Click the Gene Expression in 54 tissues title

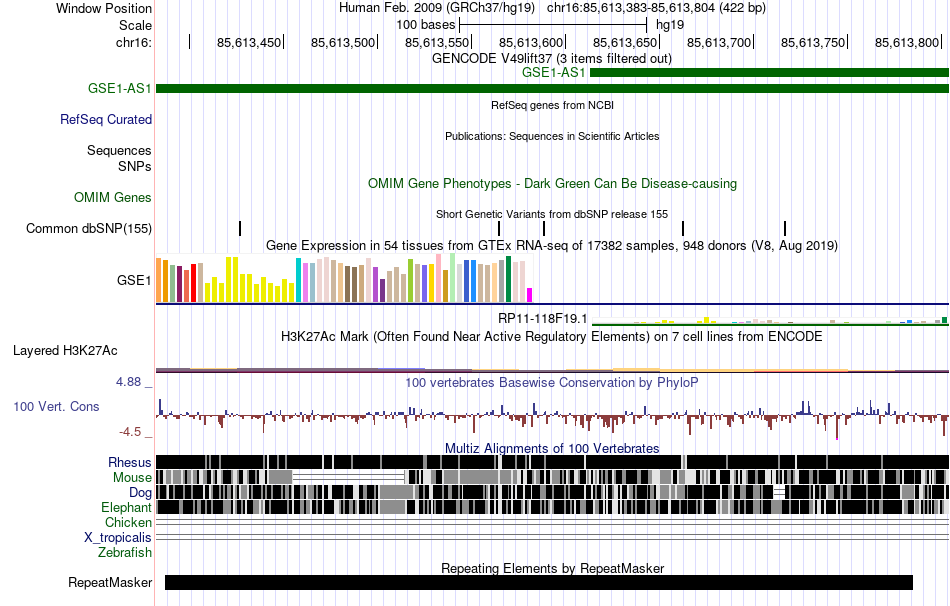(x=552, y=245)
